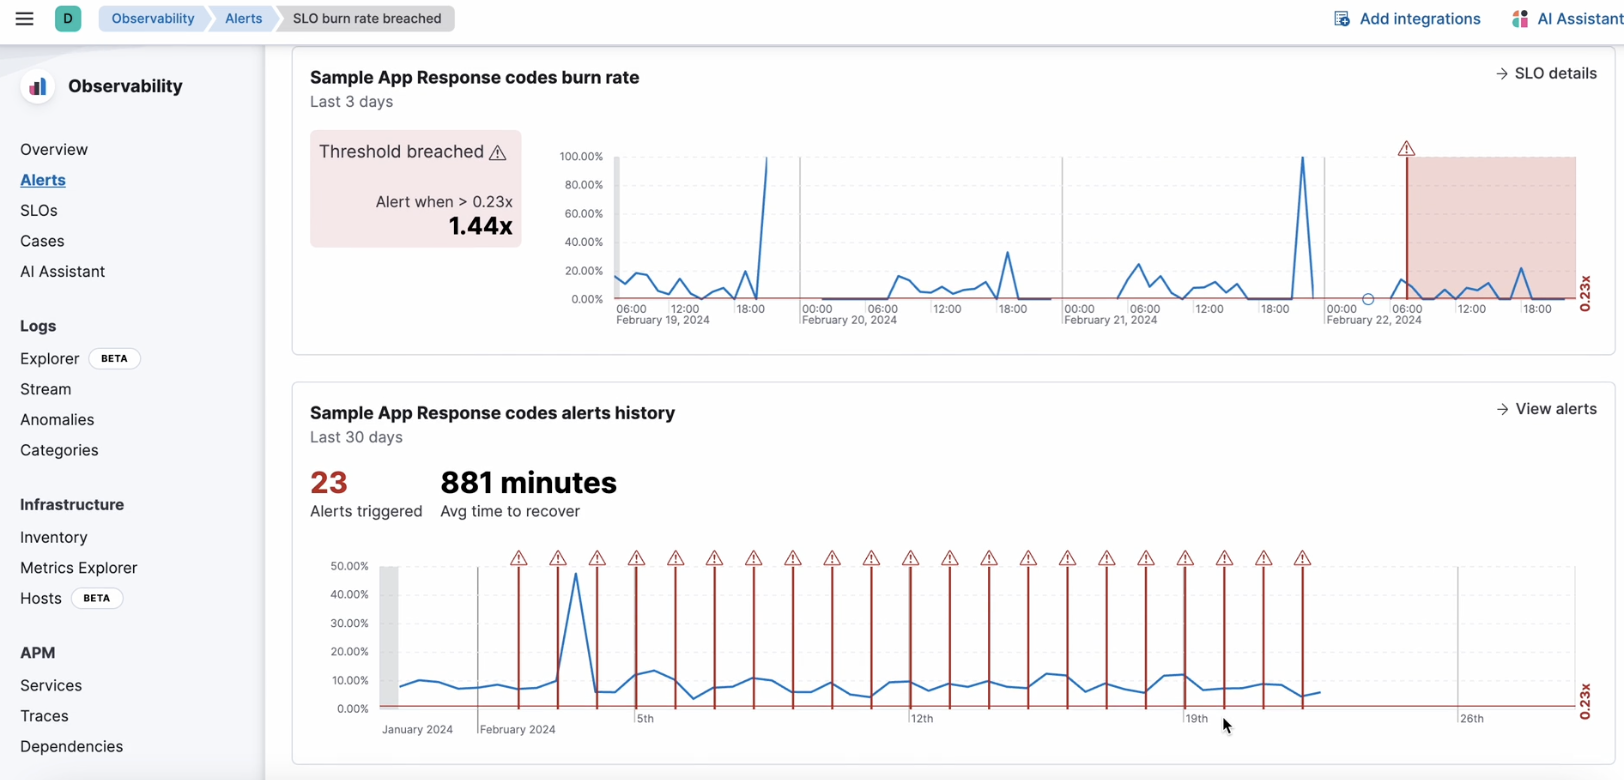Click the 23 alerts triggered number
This screenshot has height=780, width=1624.
pos(329,483)
